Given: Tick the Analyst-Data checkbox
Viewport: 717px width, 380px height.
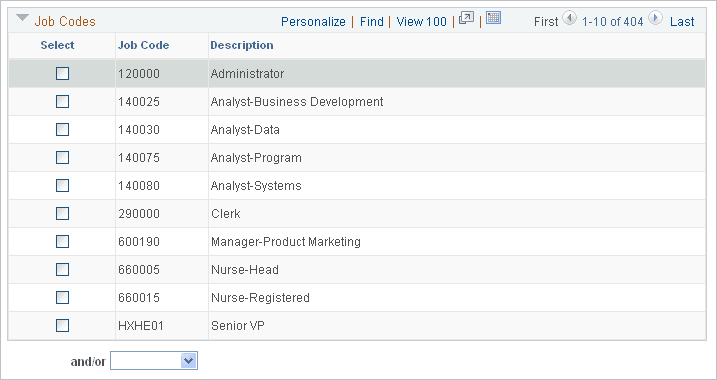Looking at the screenshot, I should [63, 130].
